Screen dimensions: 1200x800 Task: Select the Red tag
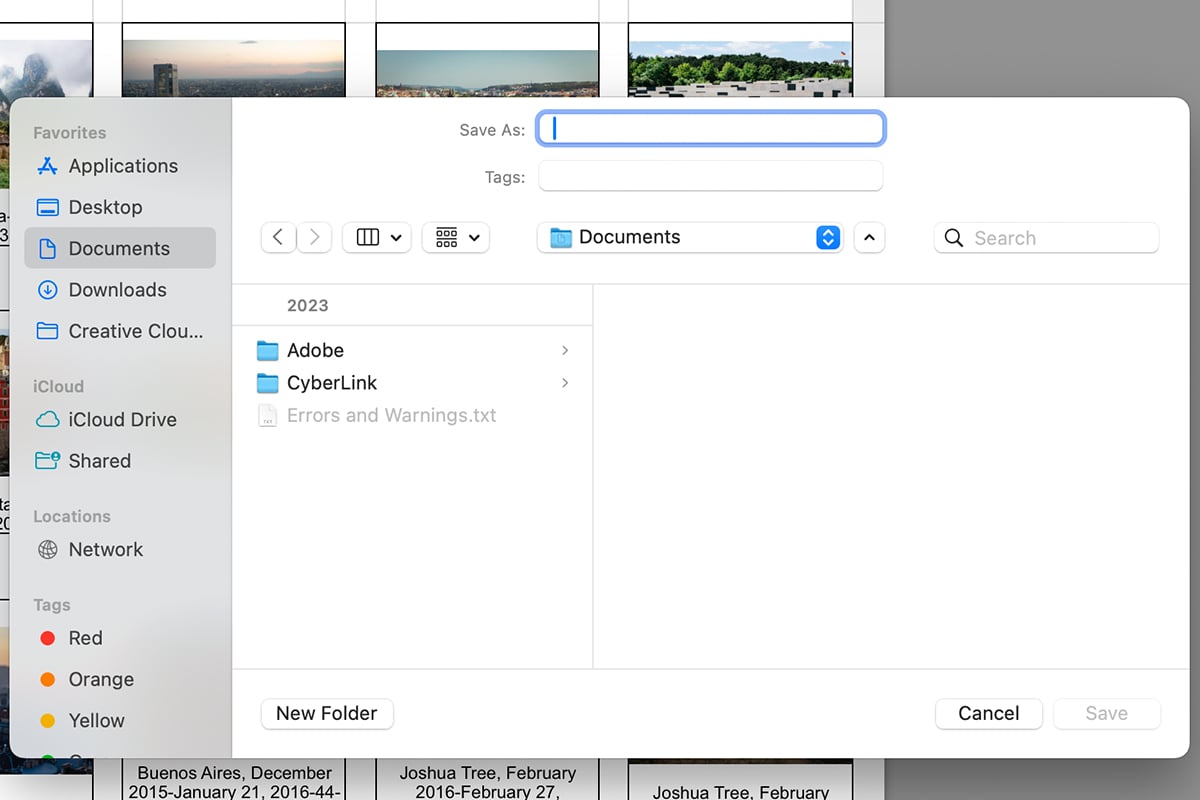pos(85,638)
